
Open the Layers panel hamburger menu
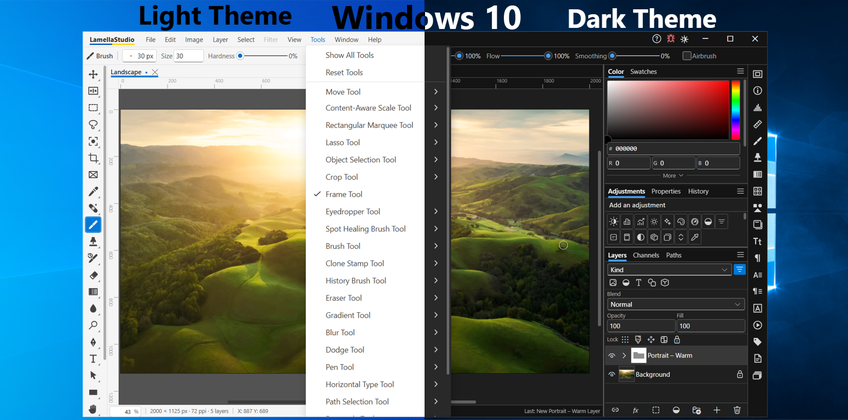click(x=740, y=255)
